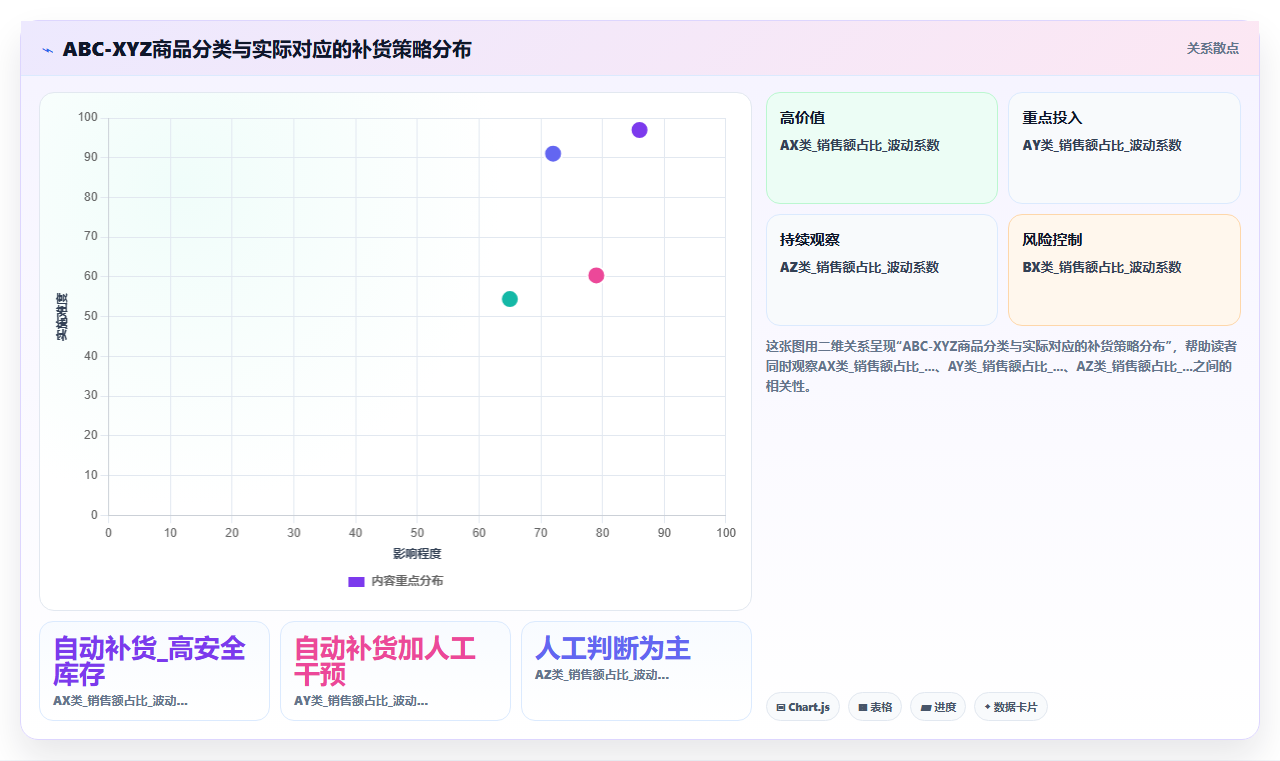The height and width of the screenshot is (761, 1280).
Task: Click the table icon in 表格 tag
Action: pyautogui.click(x=863, y=708)
